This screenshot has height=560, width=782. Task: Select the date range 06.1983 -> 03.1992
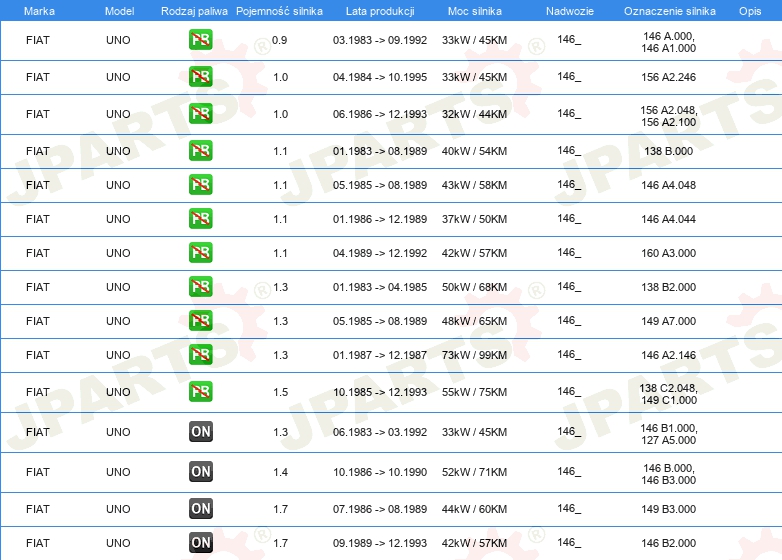(380, 432)
